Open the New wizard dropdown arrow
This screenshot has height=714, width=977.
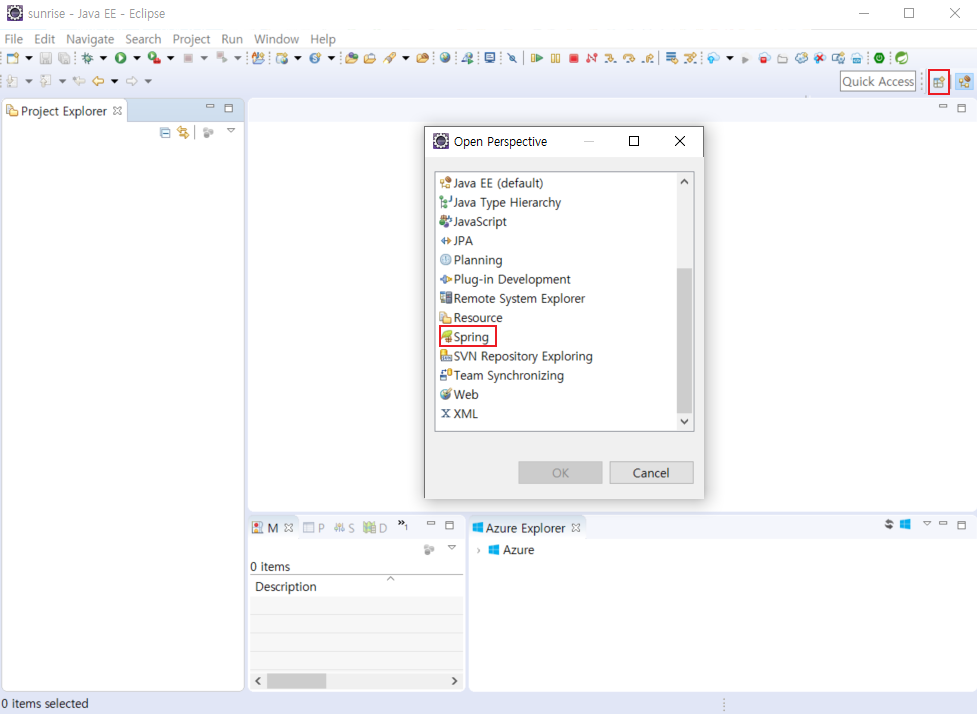point(29,58)
